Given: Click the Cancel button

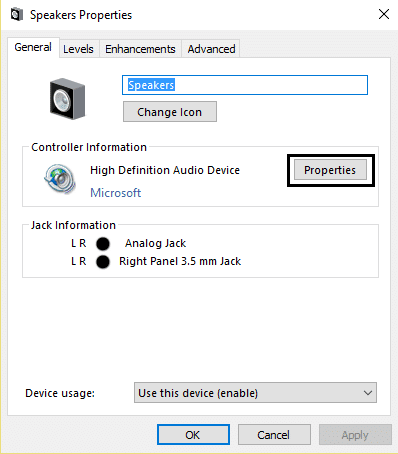Looking at the screenshot, I should (274, 435).
